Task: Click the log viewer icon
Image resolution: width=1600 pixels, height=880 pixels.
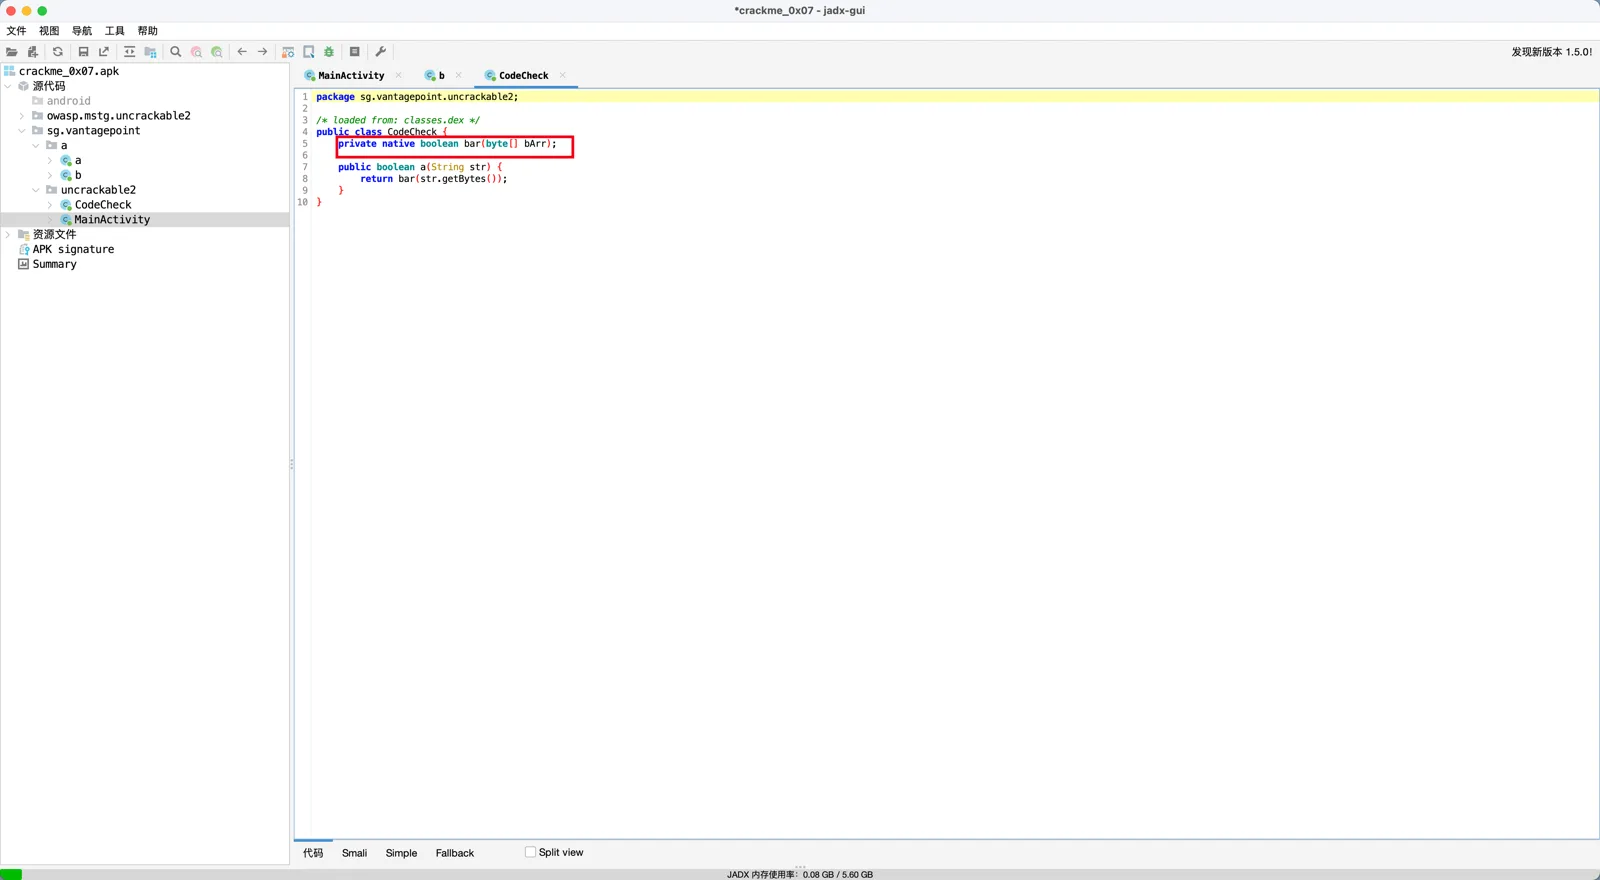Action: click(x=355, y=52)
